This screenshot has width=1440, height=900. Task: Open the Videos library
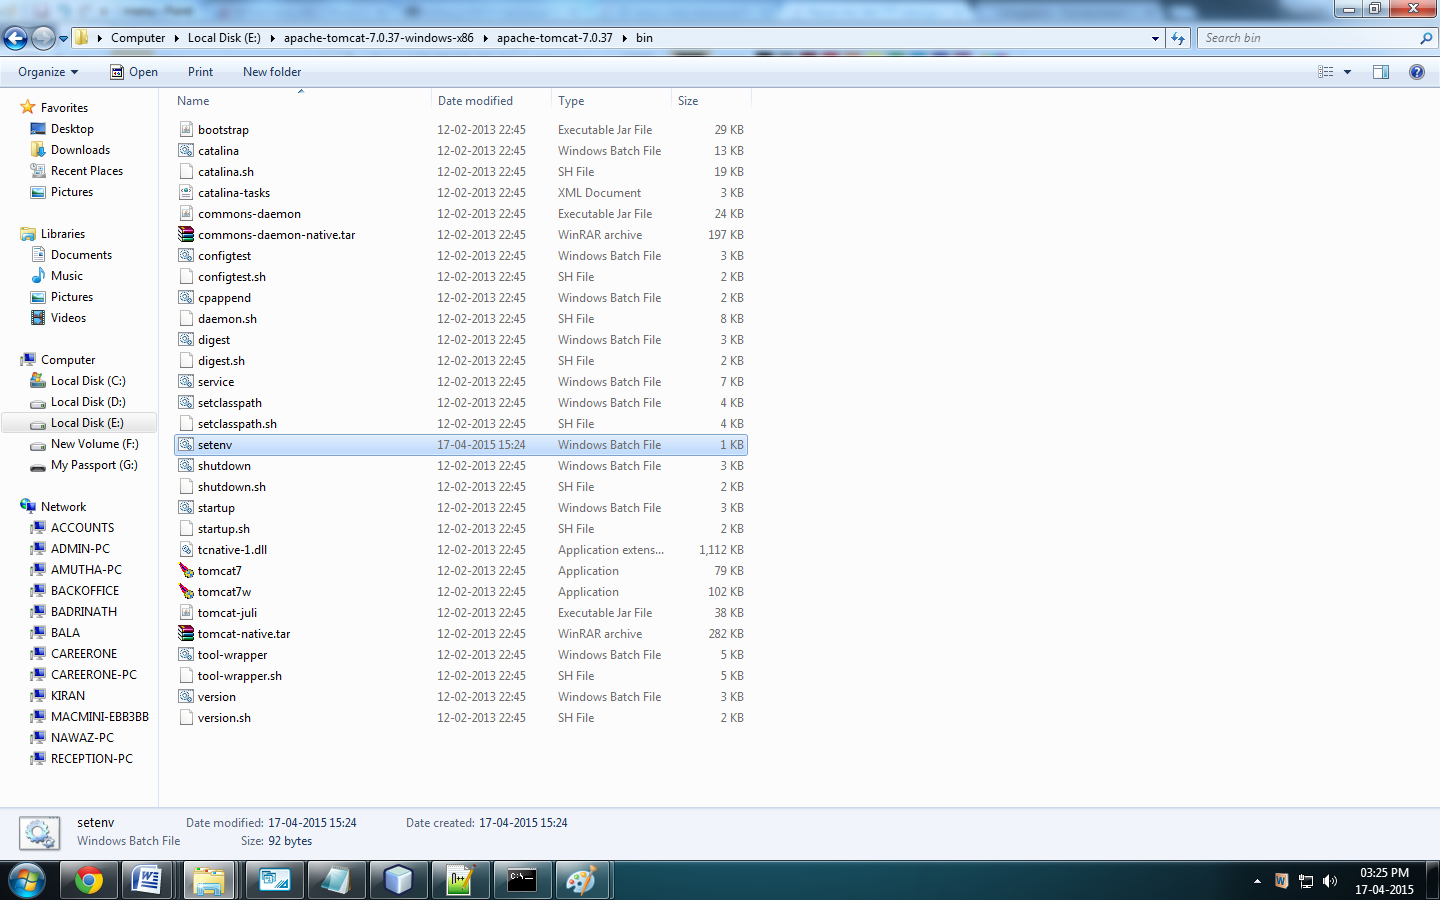[68, 318]
